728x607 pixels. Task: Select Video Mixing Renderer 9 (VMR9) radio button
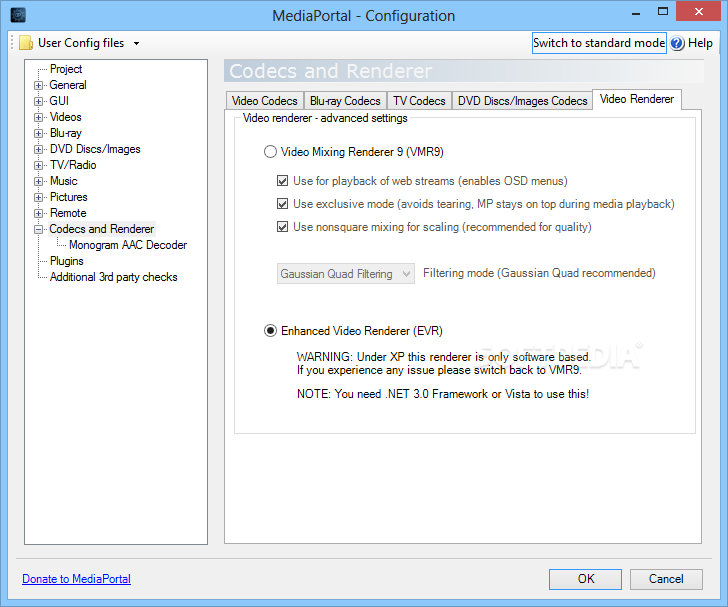(270, 152)
